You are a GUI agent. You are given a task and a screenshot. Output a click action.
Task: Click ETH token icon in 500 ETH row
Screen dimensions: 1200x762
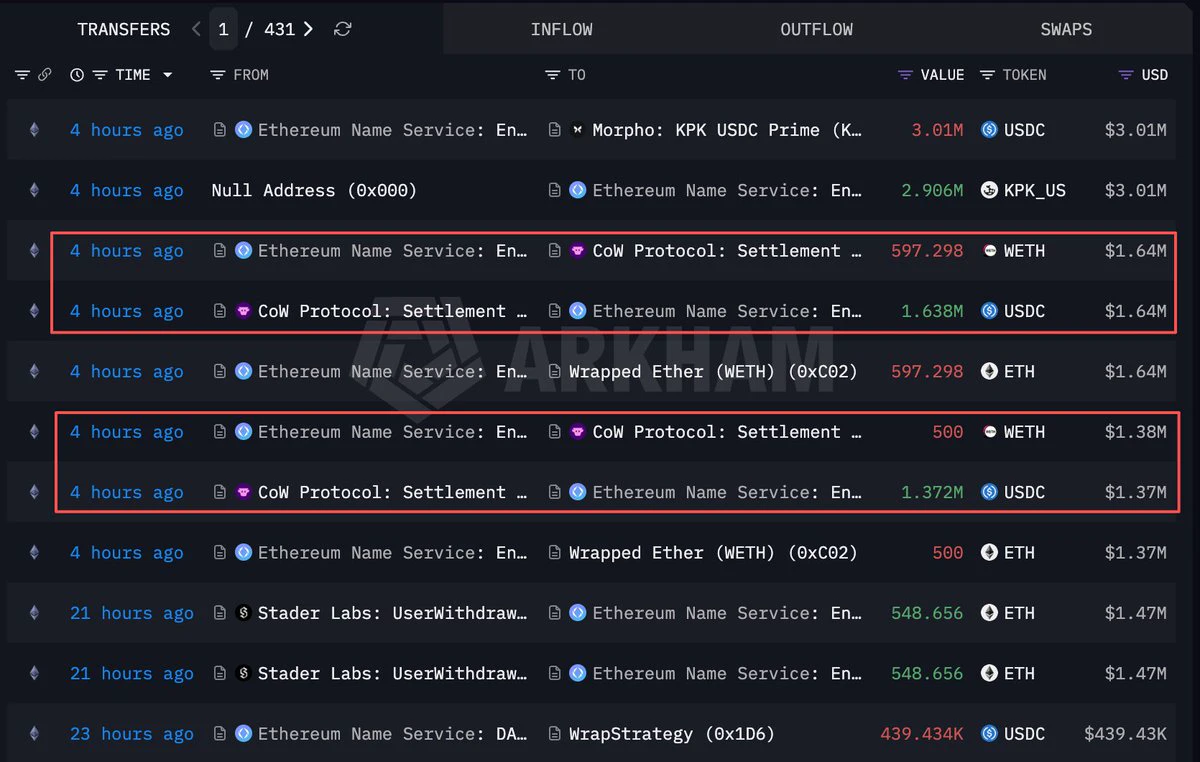(x=989, y=553)
